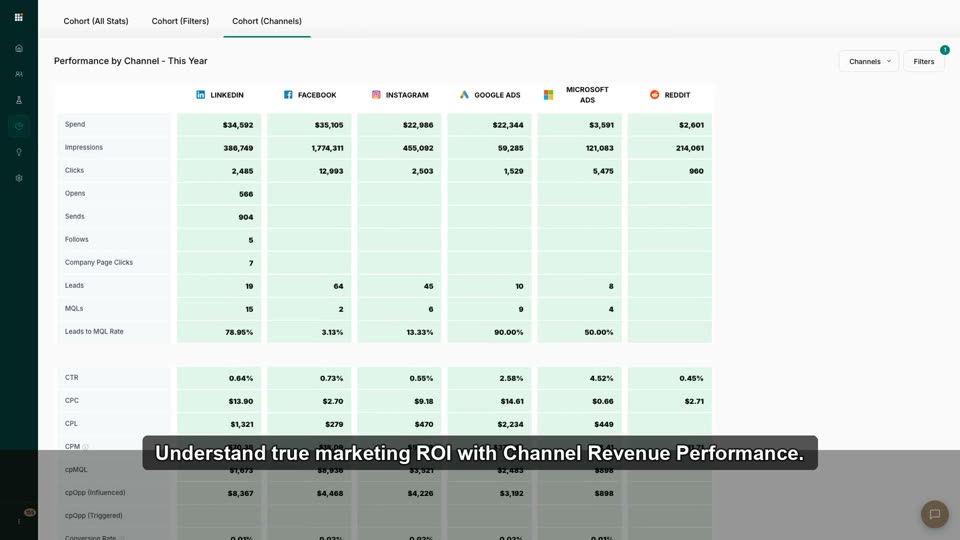Open the audiences people icon in sidebar
960x540 pixels.
point(19,74)
